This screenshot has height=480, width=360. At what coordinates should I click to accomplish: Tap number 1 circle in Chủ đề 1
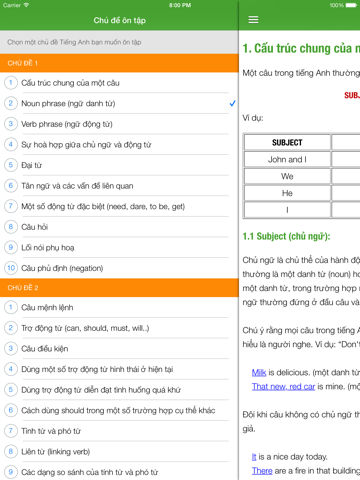[11, 82]
